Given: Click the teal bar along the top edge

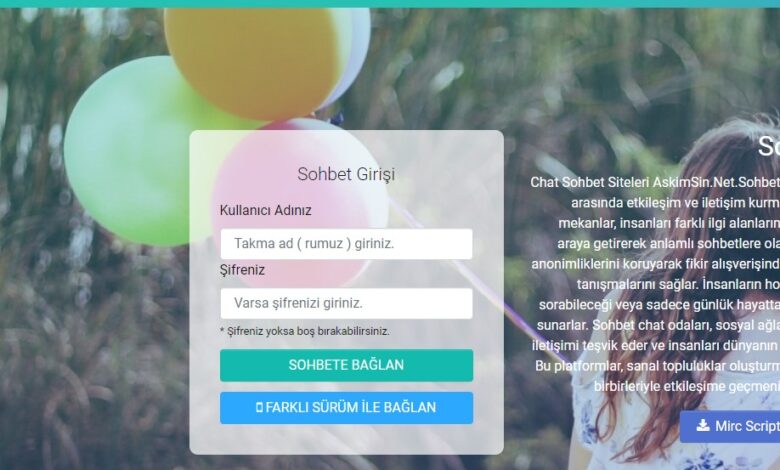Looking at the screenshot, I should click(390, 3).
